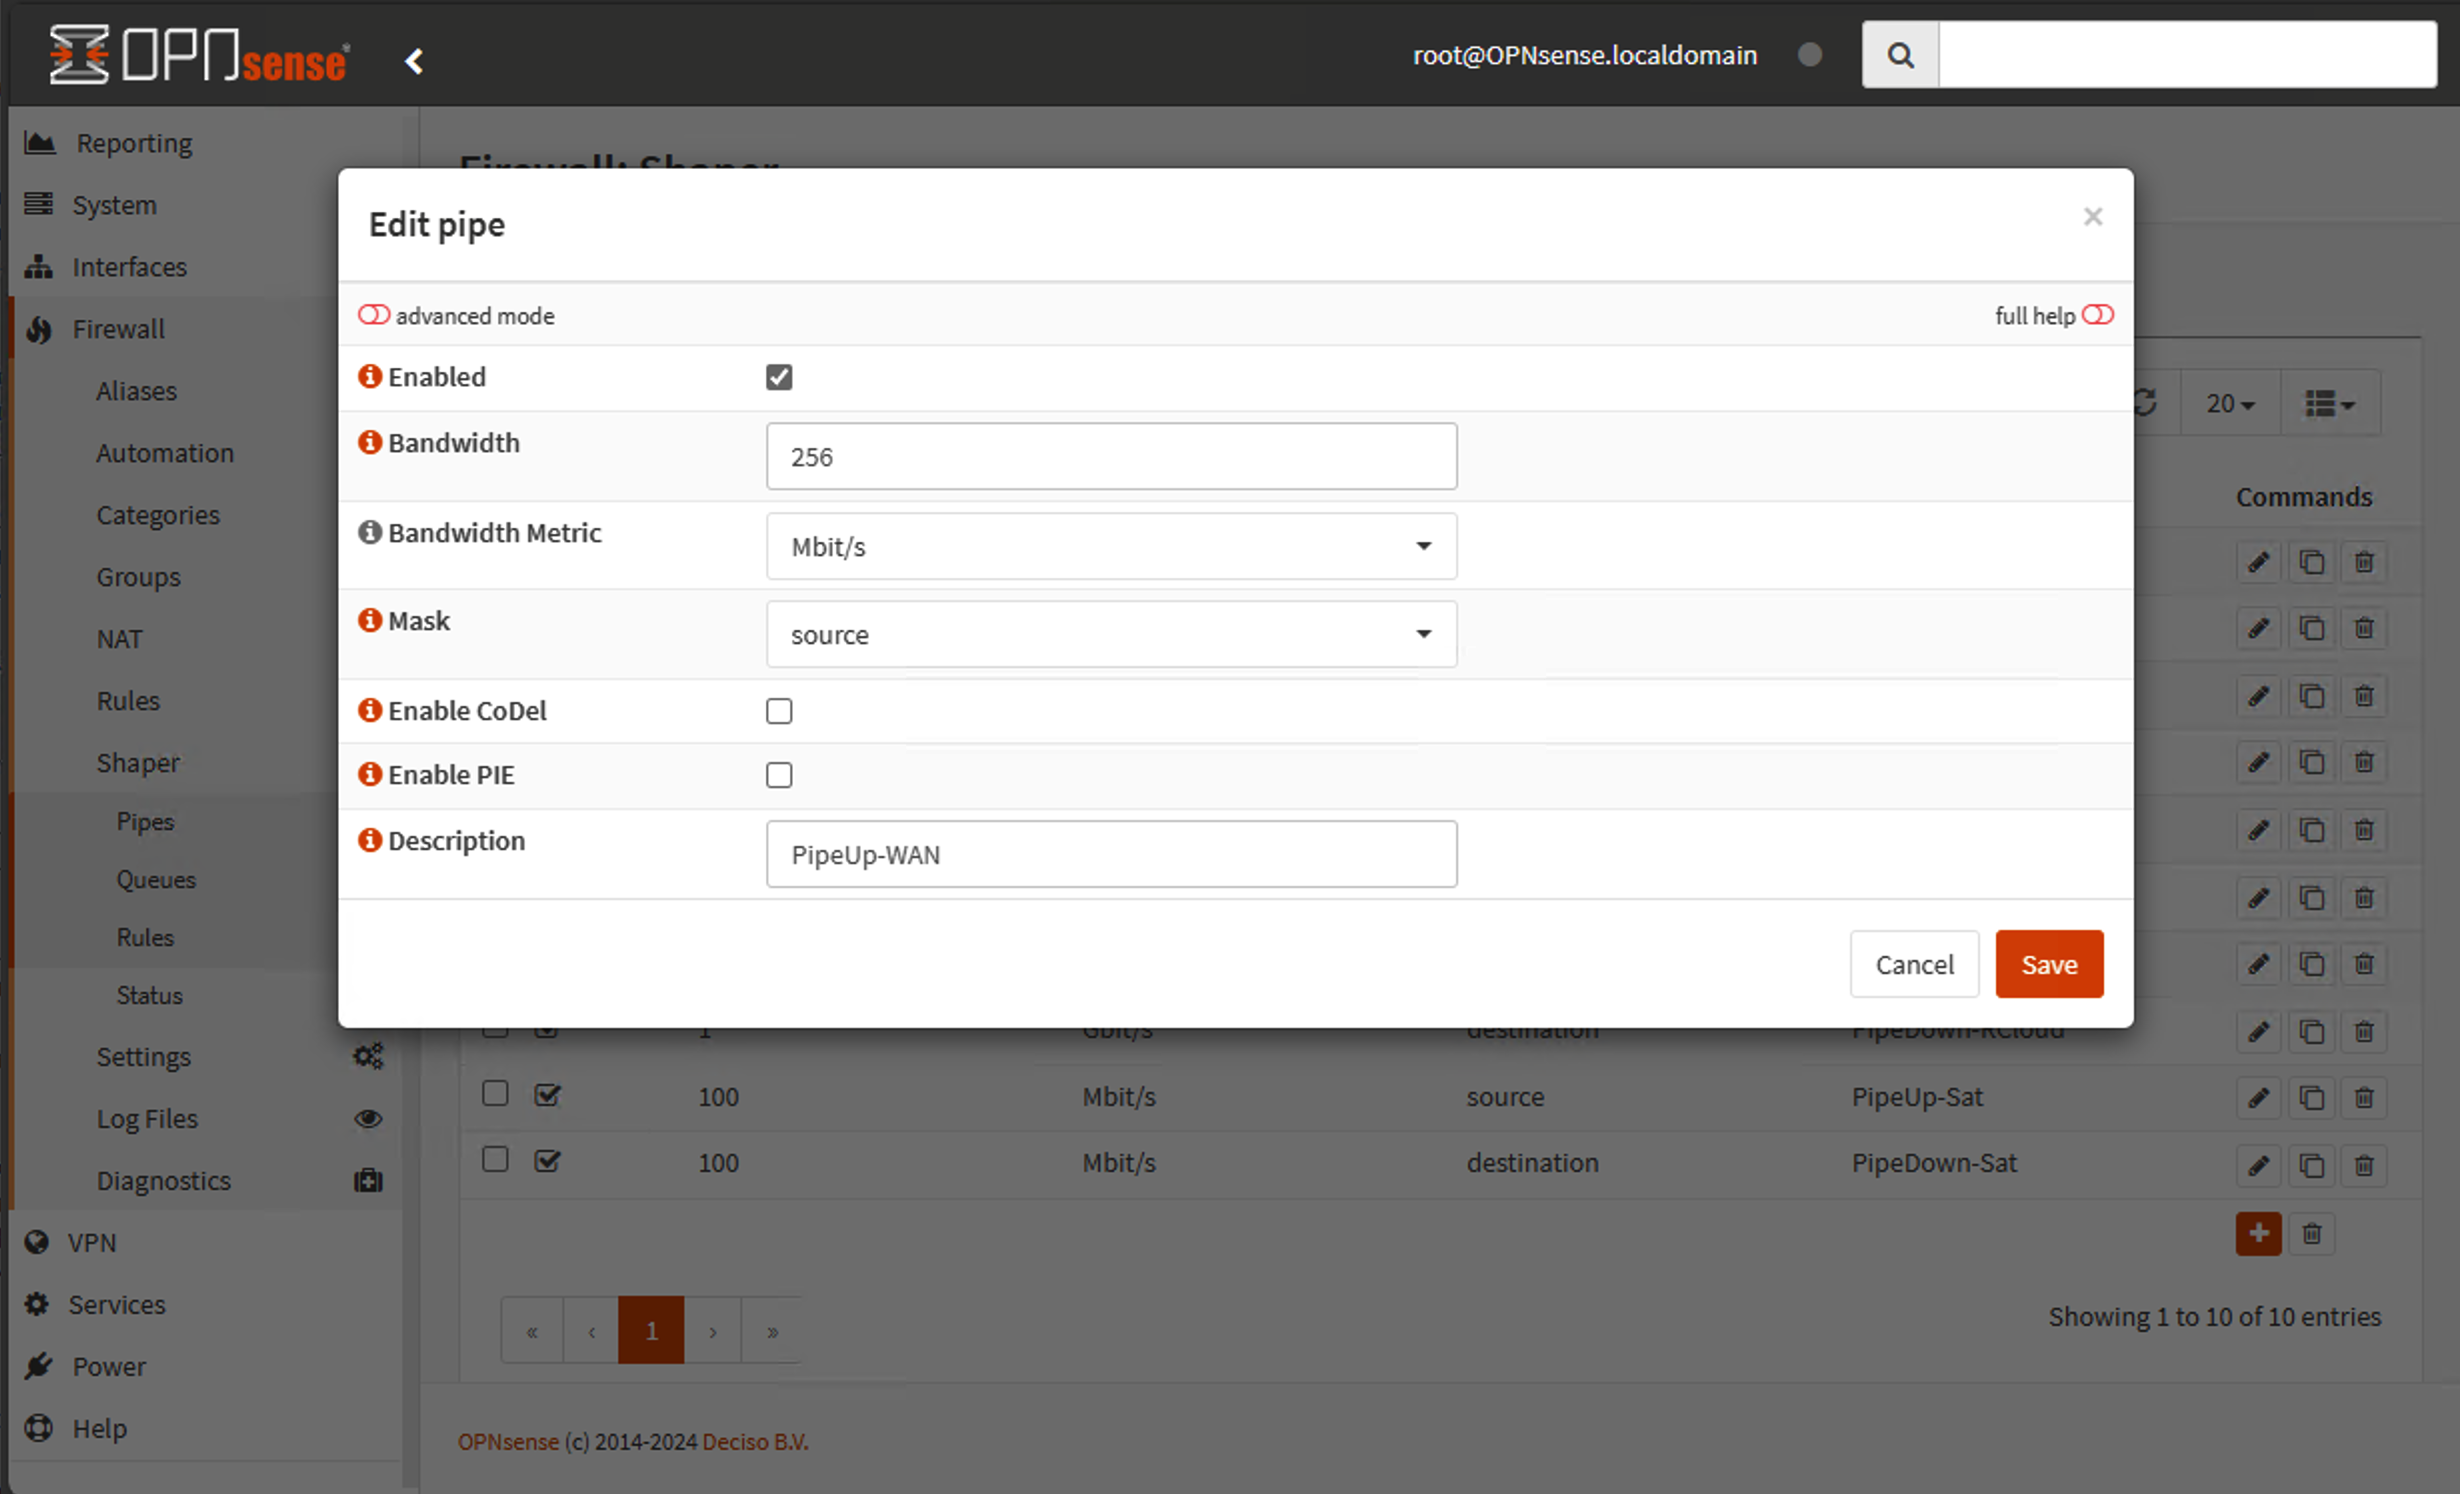Viewport: 2460px width, 1494px height.
Task: Save the pipe settings
Action: coord(2049,964)
